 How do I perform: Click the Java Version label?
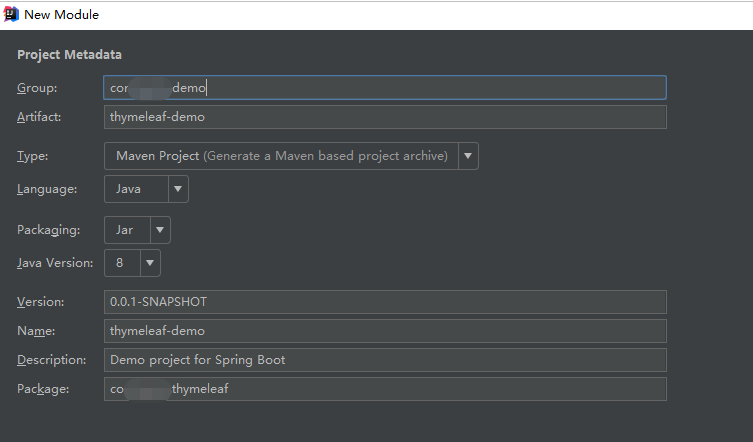(x=55, y=263)
